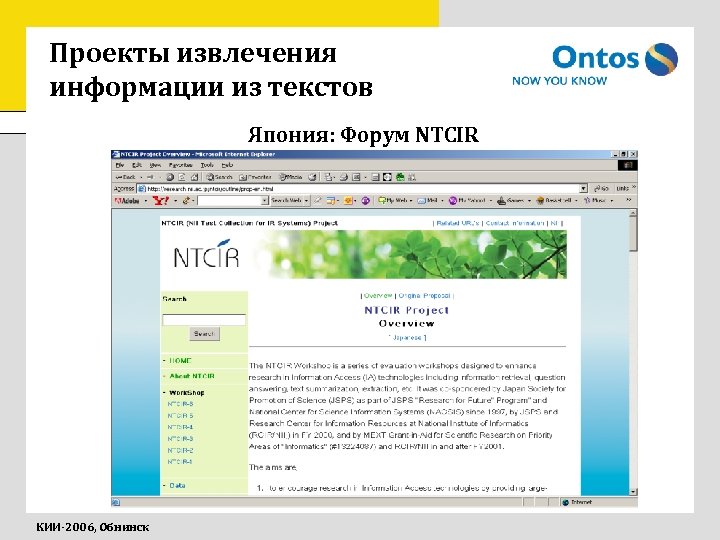Click the purple Yahoo round icon
The image size is (720, 540).
pos(366,201)
